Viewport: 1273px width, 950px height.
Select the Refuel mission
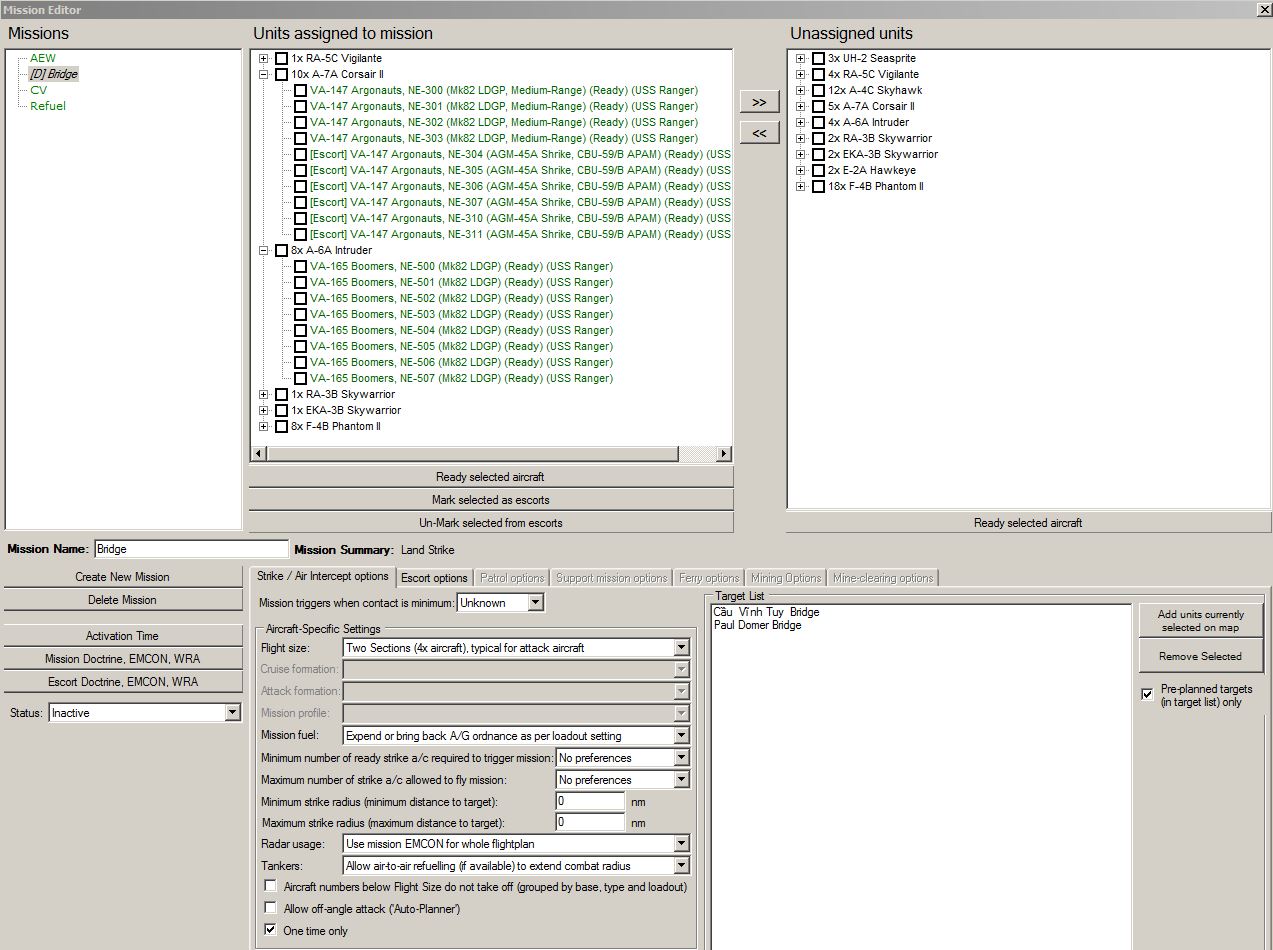coord(48,106)
